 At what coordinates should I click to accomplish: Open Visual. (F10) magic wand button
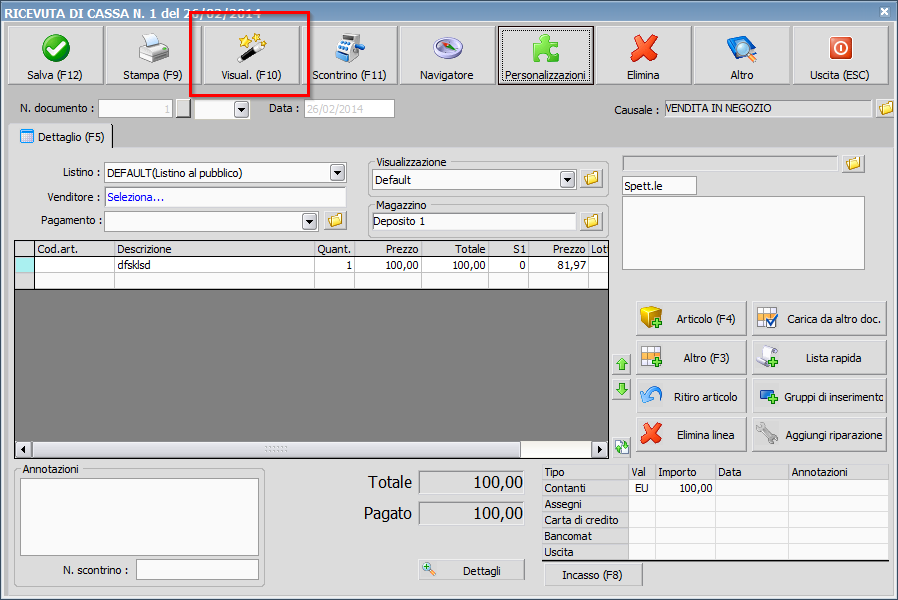[x=251, y=56]
